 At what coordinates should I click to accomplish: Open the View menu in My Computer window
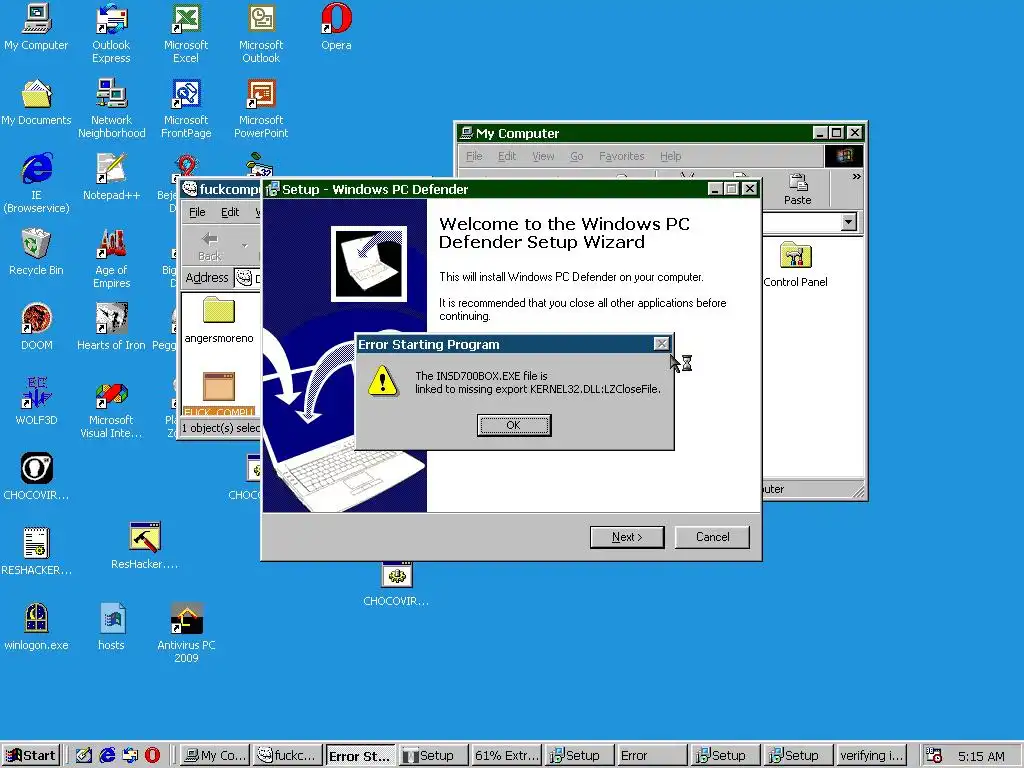click(x=543, y=156)
